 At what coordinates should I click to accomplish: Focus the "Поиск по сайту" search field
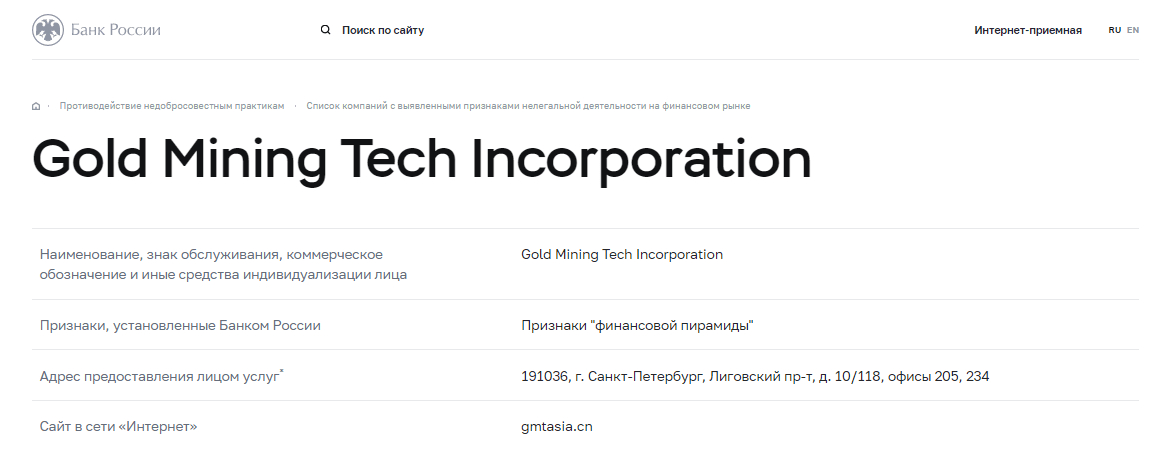point(383,30)
